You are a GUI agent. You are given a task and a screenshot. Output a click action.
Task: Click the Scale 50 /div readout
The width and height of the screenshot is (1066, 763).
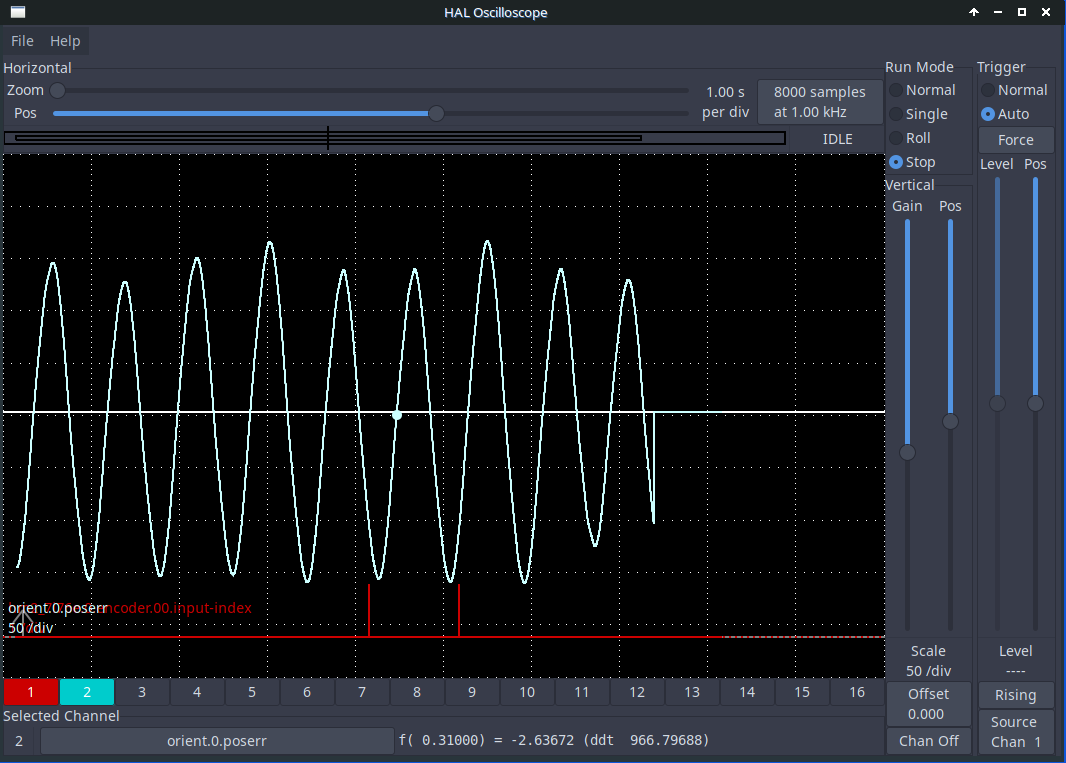point(928,661)
